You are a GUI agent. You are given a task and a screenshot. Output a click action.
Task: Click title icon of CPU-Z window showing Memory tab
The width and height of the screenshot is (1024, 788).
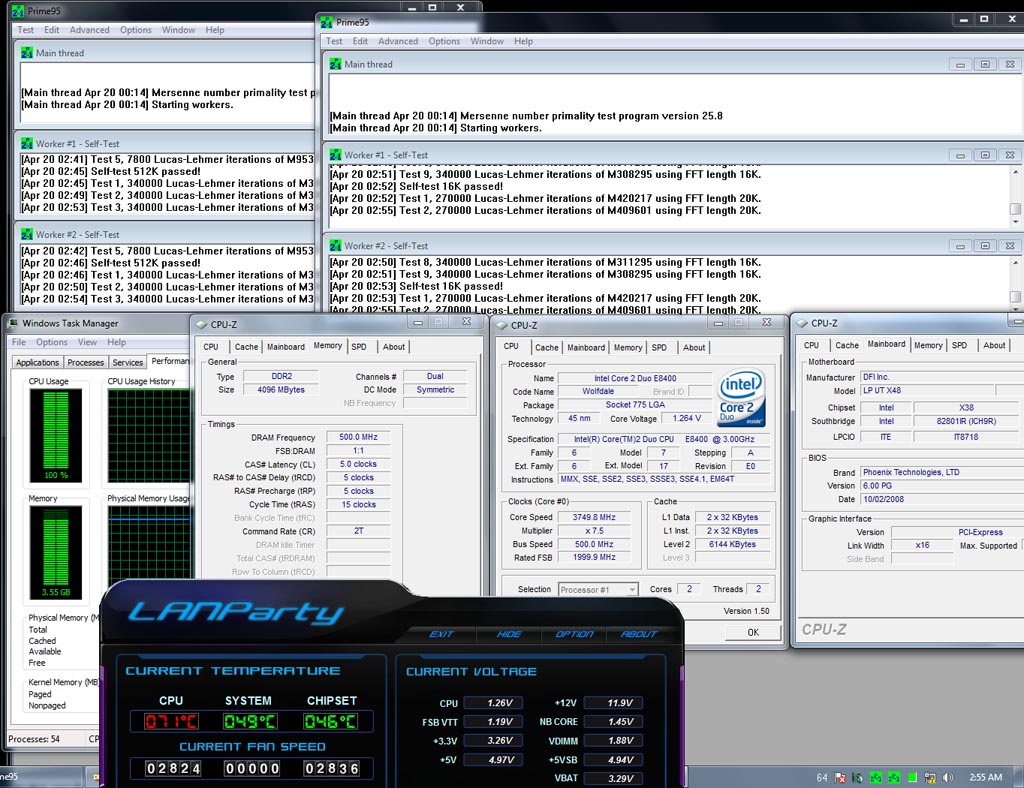201,324
